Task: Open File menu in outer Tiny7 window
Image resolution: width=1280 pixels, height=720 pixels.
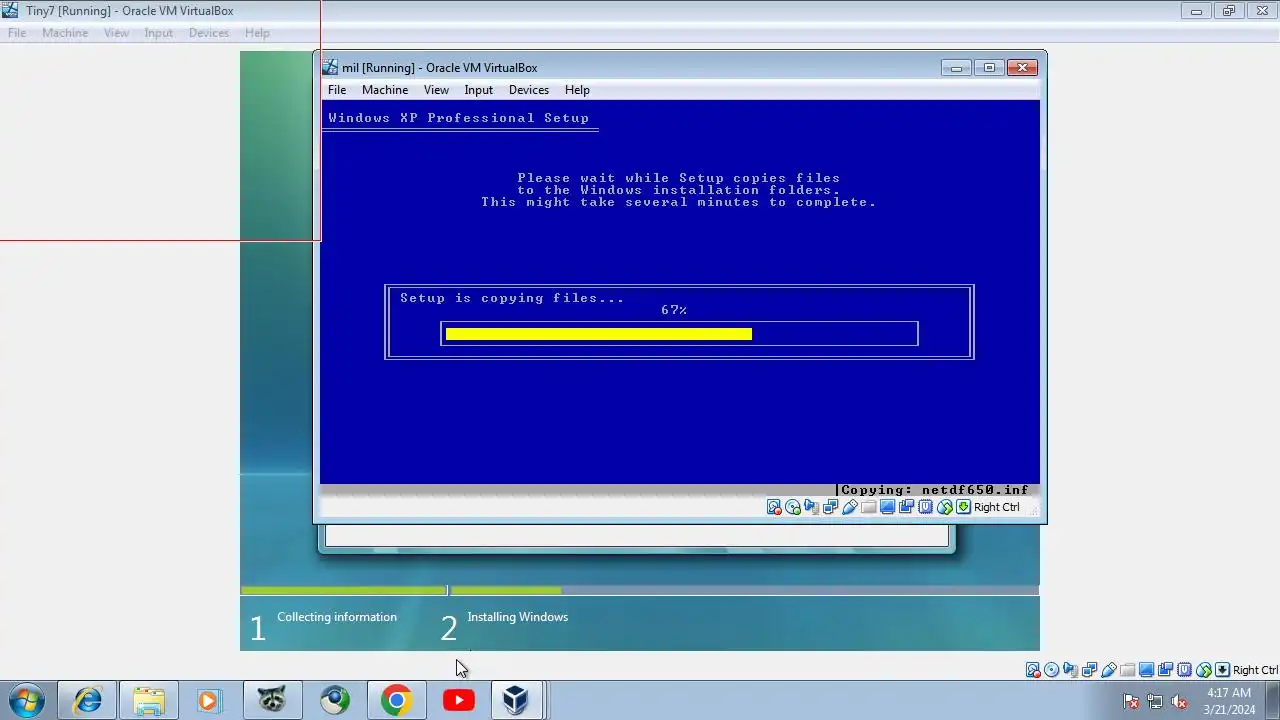Action: point(17,33)
